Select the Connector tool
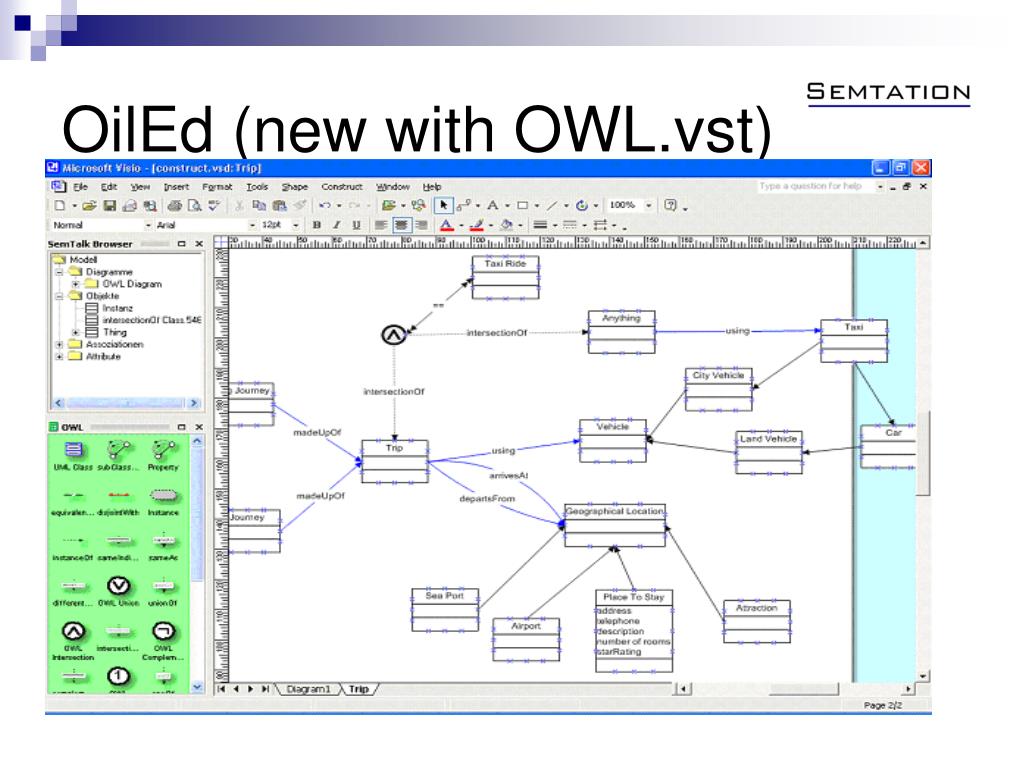 (x=464, y=206)
